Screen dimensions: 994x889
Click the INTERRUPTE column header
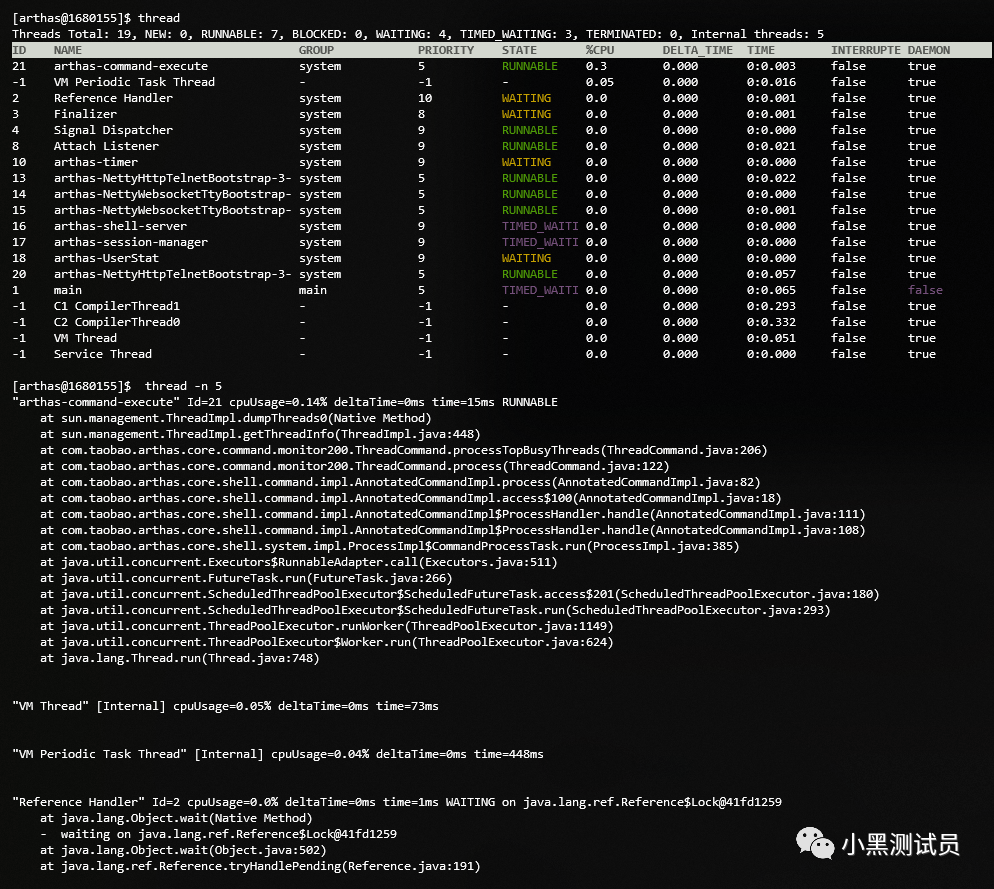865,50
